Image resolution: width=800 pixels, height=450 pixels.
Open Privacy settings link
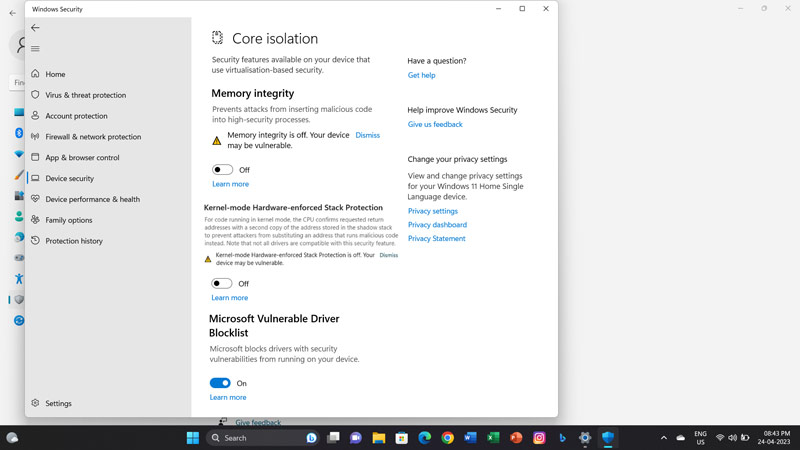(433, 211)
